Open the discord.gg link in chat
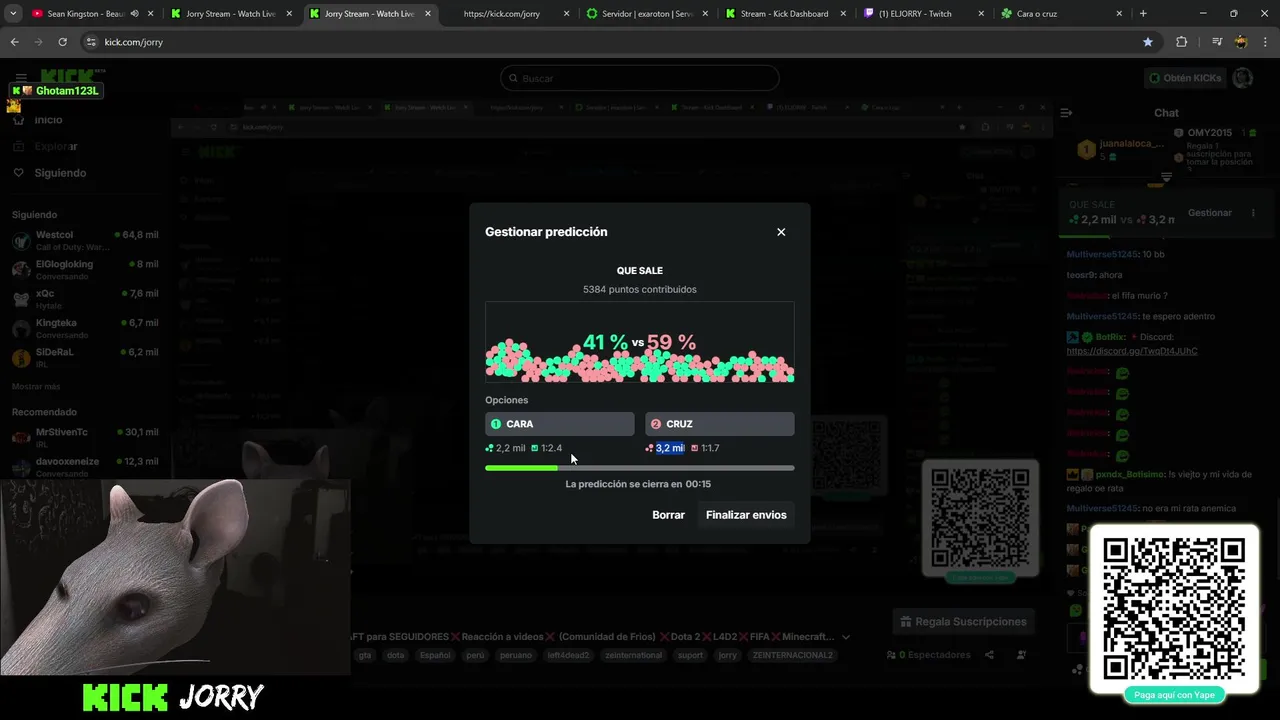The image size is (1280, 720). point(1131,351)
